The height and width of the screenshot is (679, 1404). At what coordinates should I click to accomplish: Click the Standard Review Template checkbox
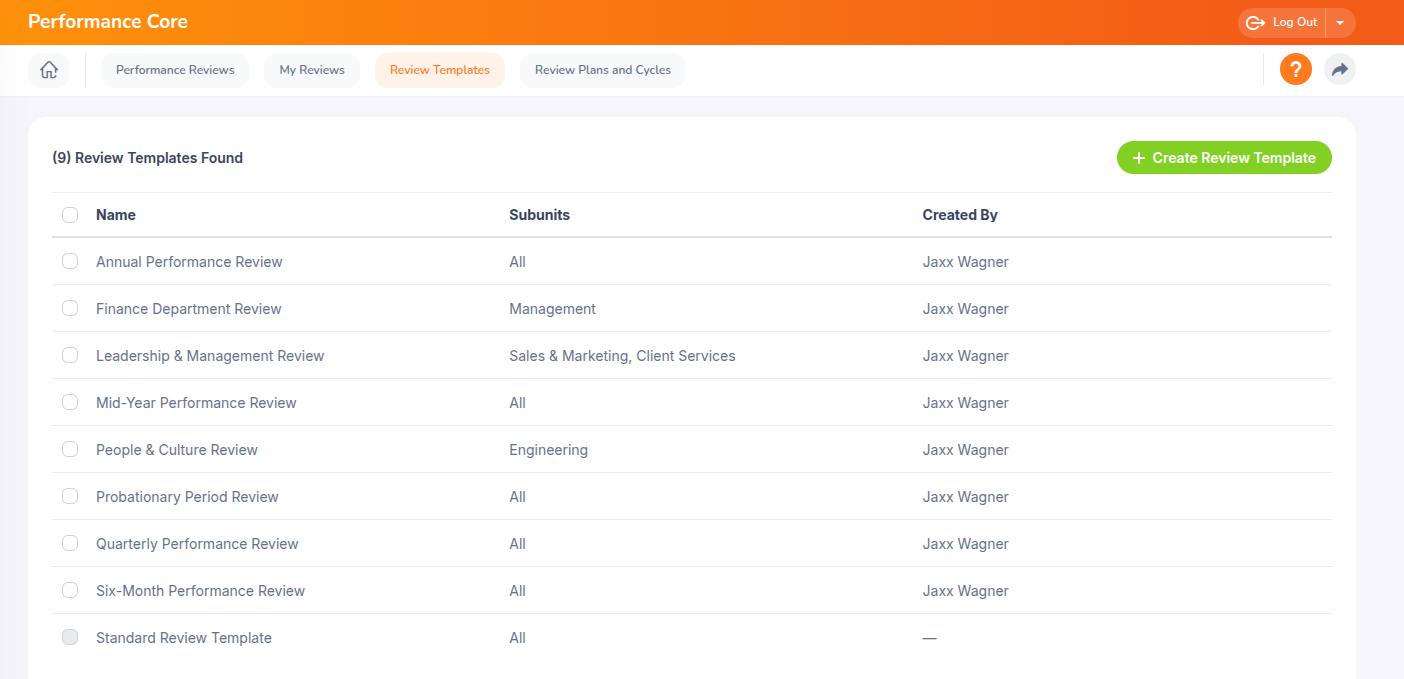tap(70, 637)
